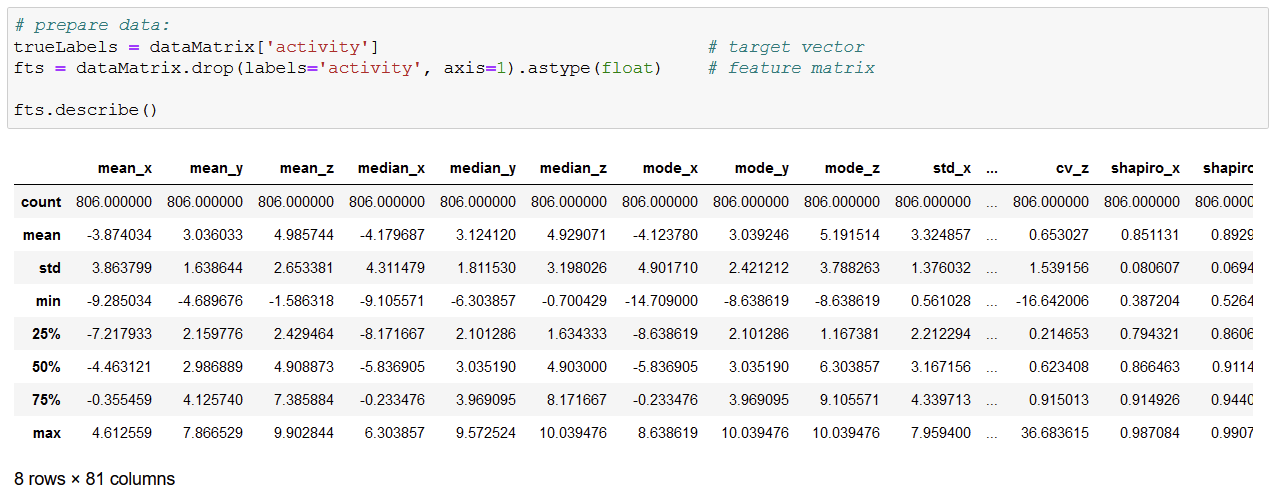Select the min row index label
This screenshot has width=1273, height=492.
[x=47, y=301]
